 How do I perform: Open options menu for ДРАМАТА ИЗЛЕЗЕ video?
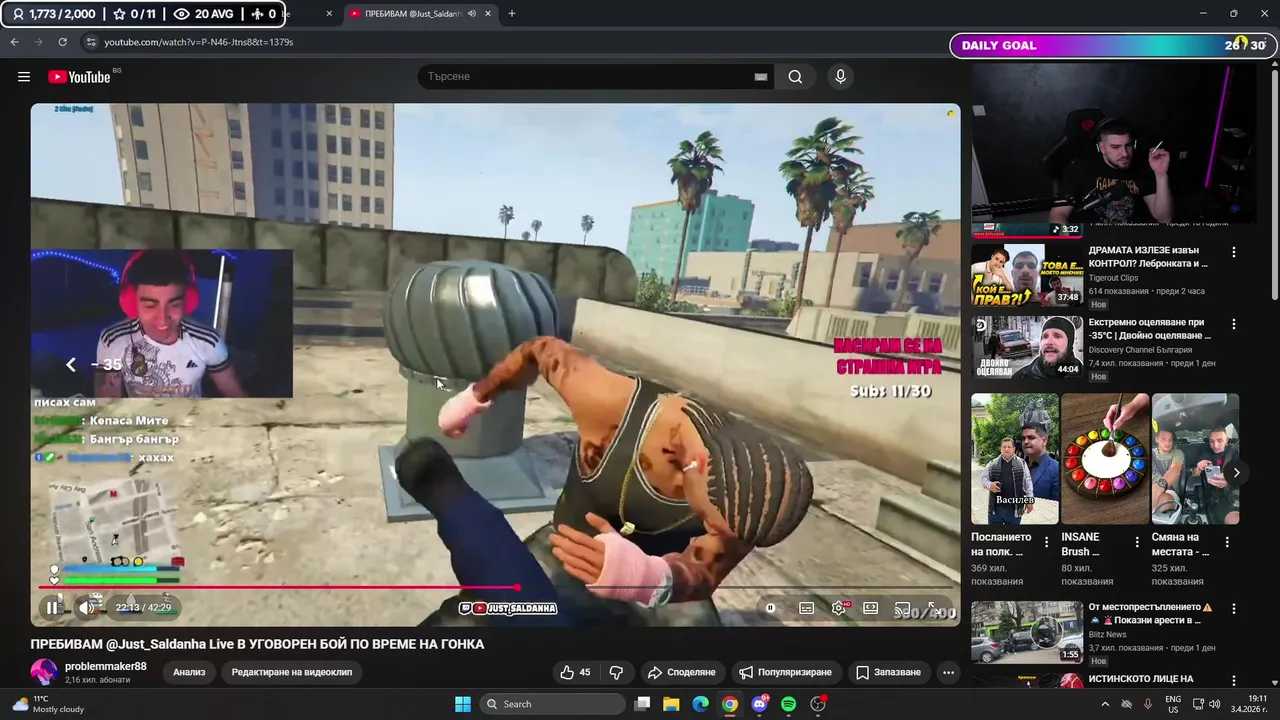(x=1234, y=252)
